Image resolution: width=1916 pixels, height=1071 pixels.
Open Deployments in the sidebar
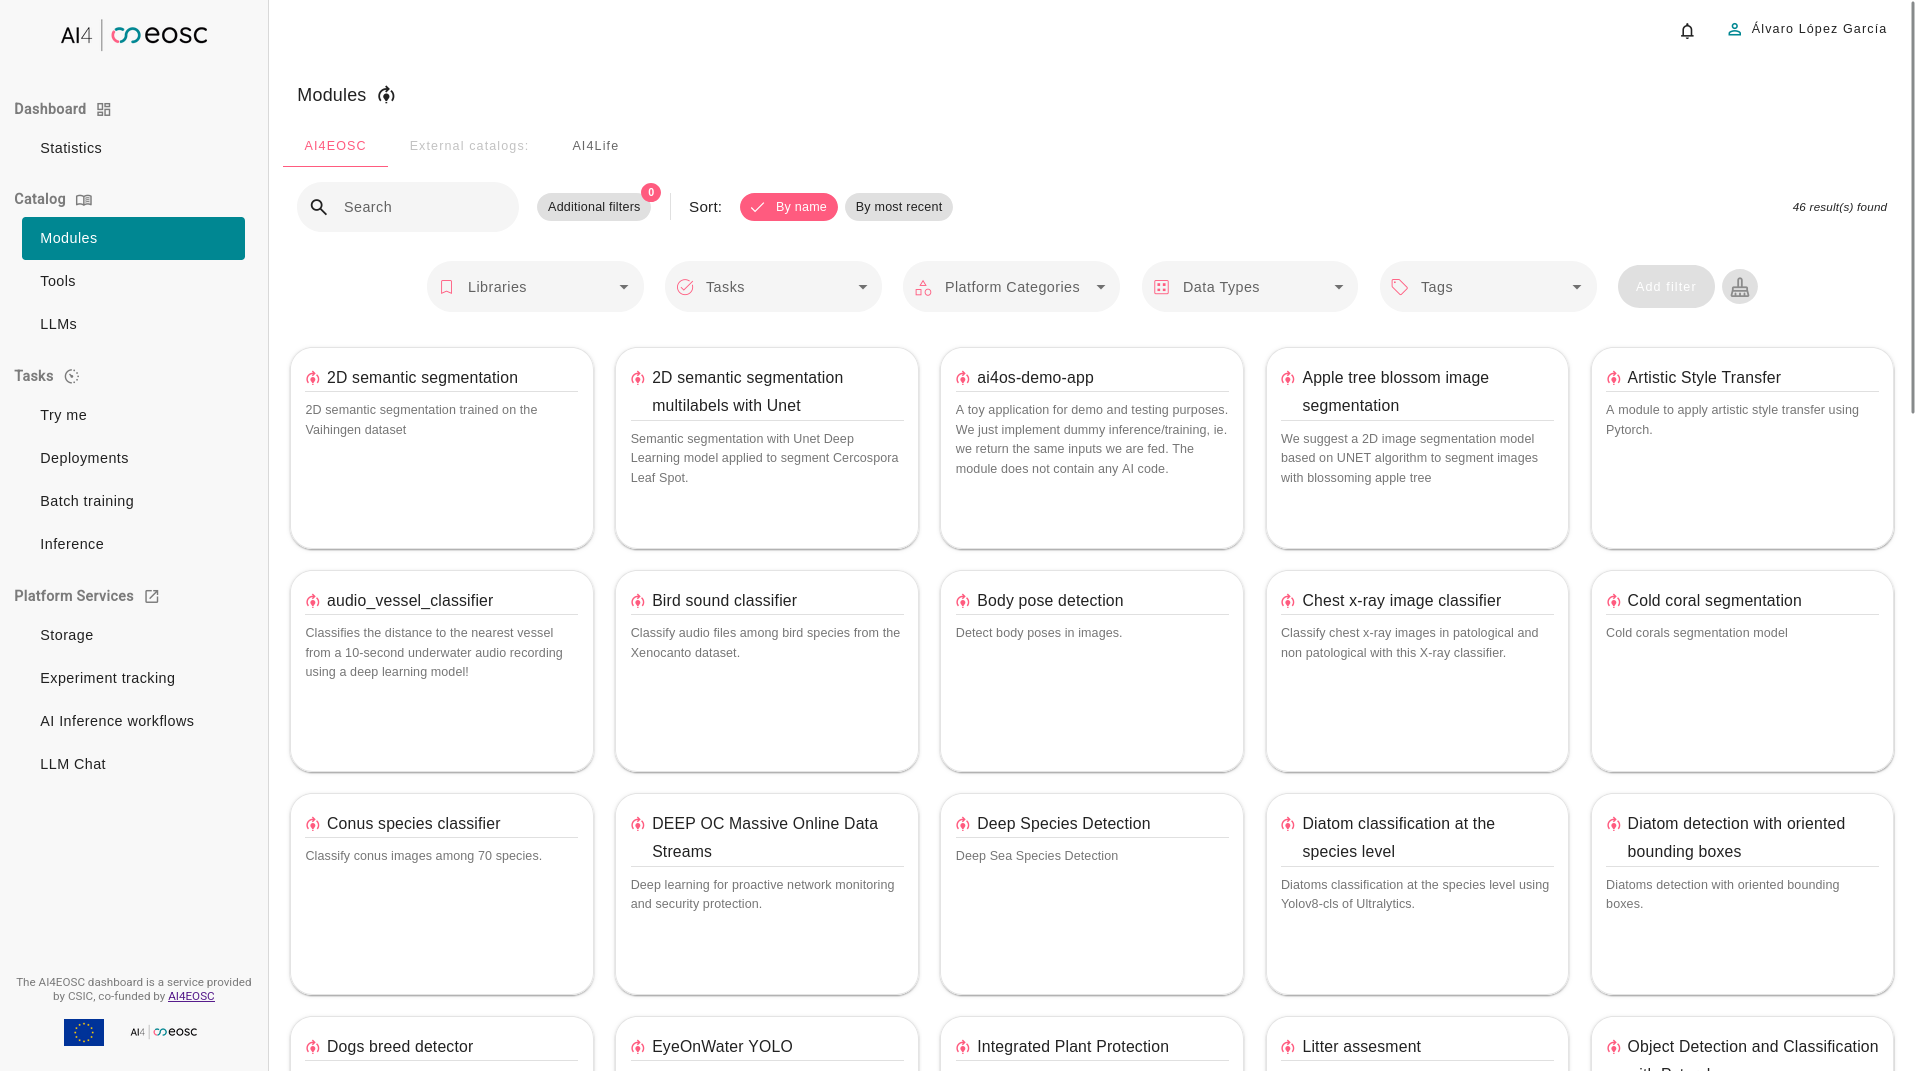[133, 458]
